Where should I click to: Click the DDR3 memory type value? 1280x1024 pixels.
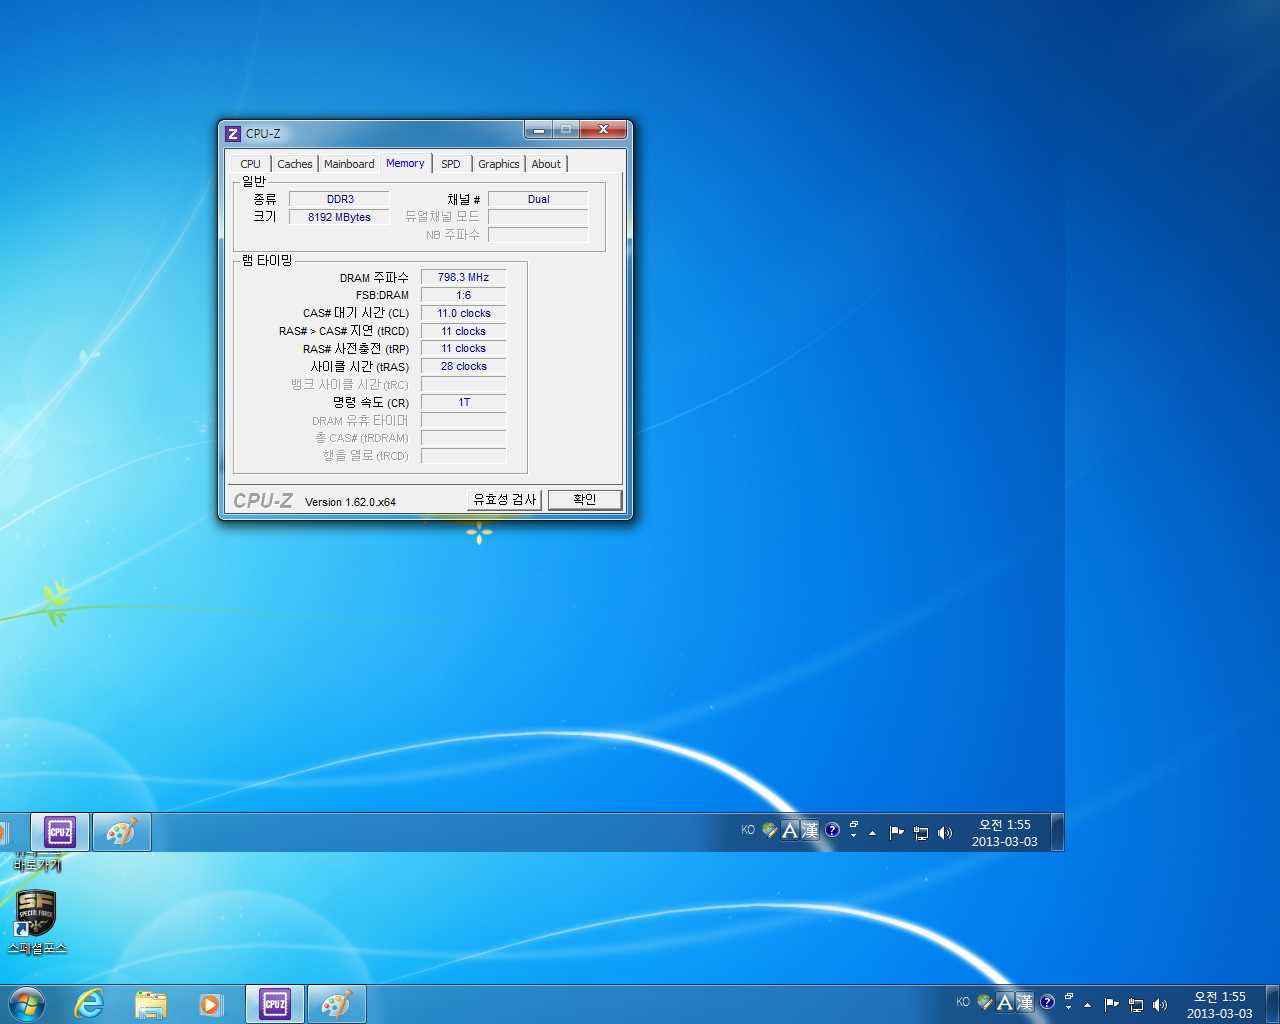[340, 199]
